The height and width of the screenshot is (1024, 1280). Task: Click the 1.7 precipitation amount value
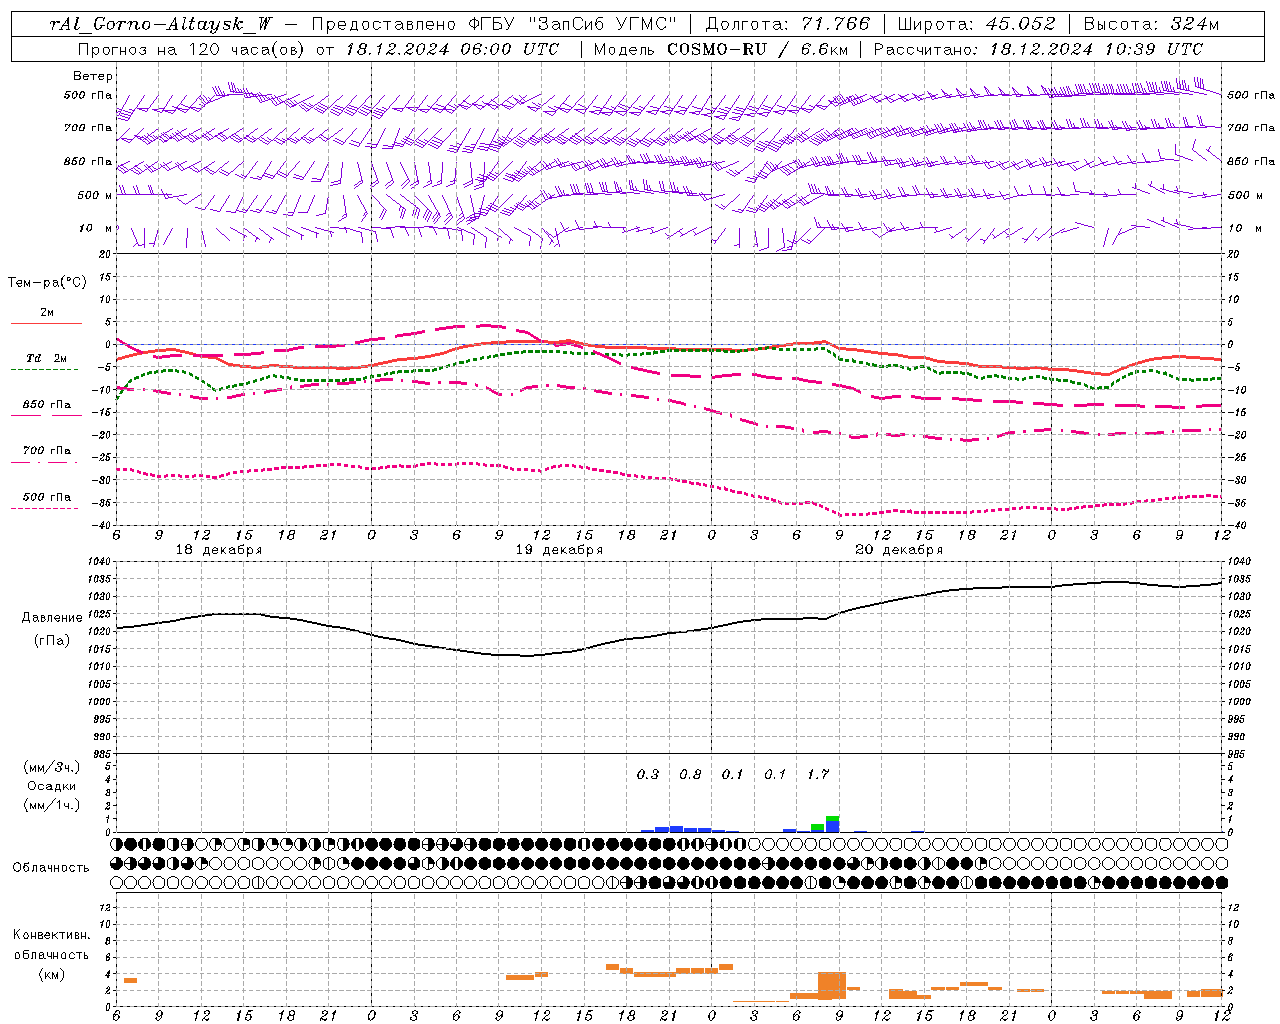coord(818,774)
